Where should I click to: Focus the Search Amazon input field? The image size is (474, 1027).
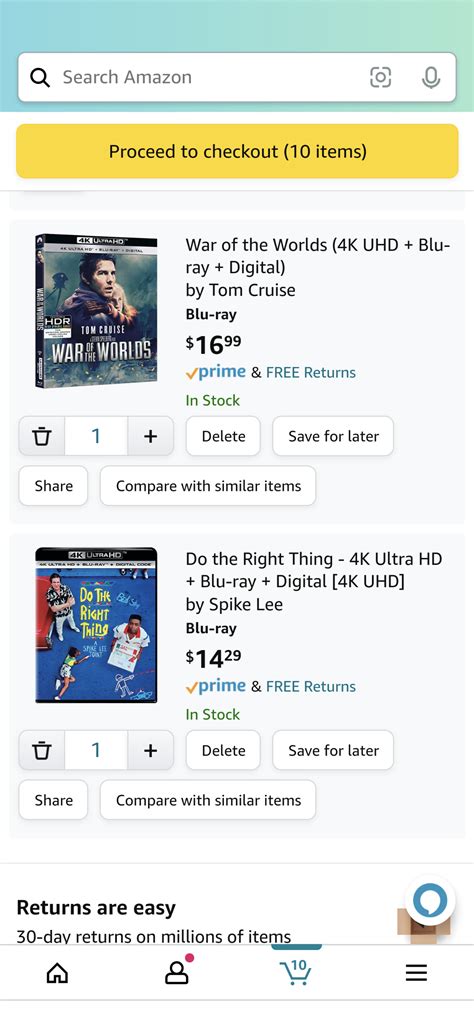pyautogui.click(x=210, y=77)
